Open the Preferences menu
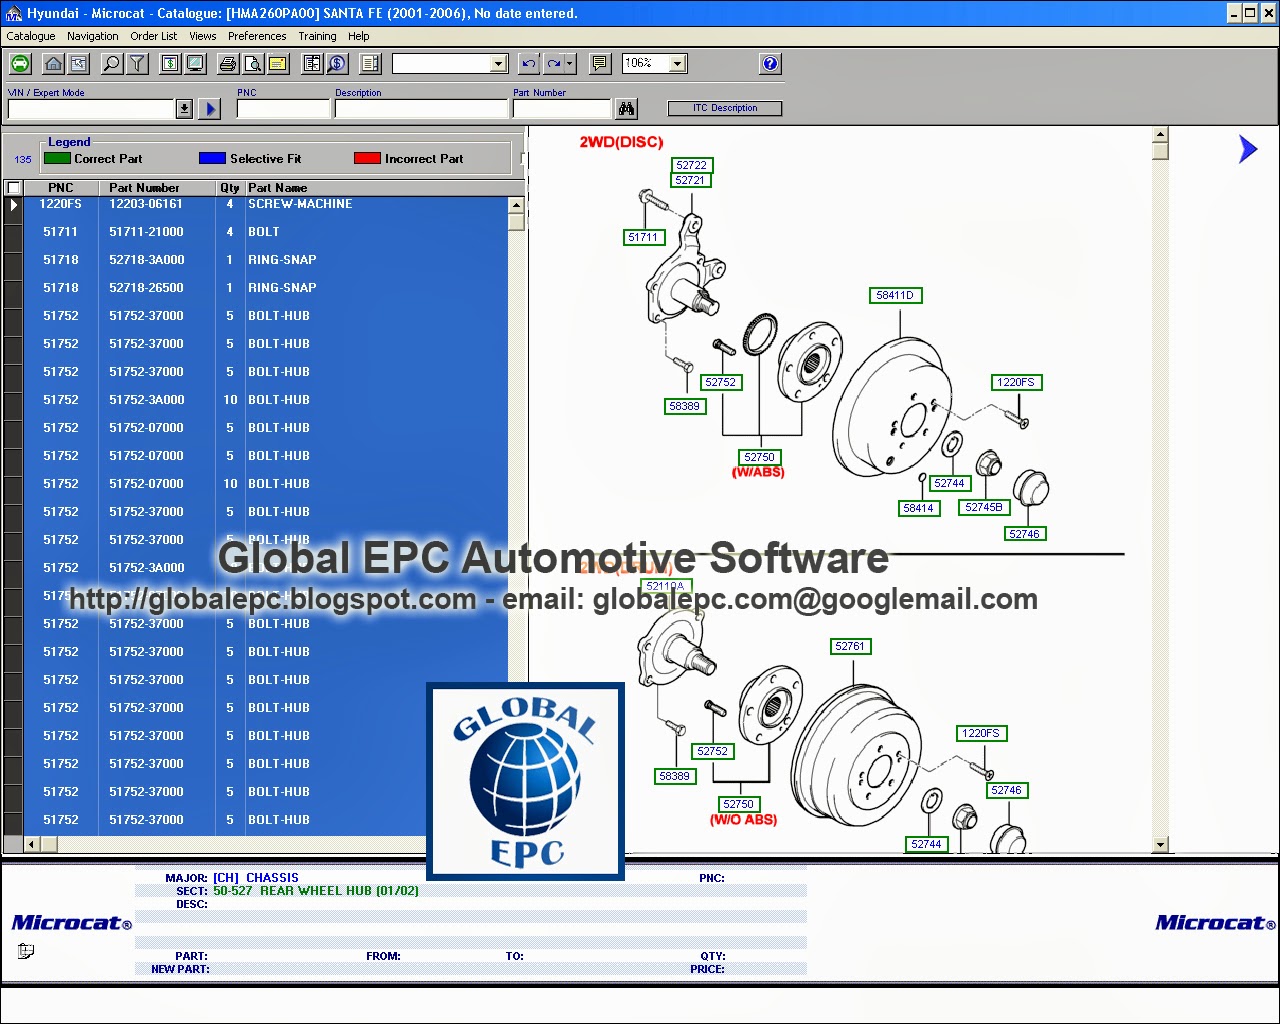This screenshot has height=1024, width=1280. (257, 36)
